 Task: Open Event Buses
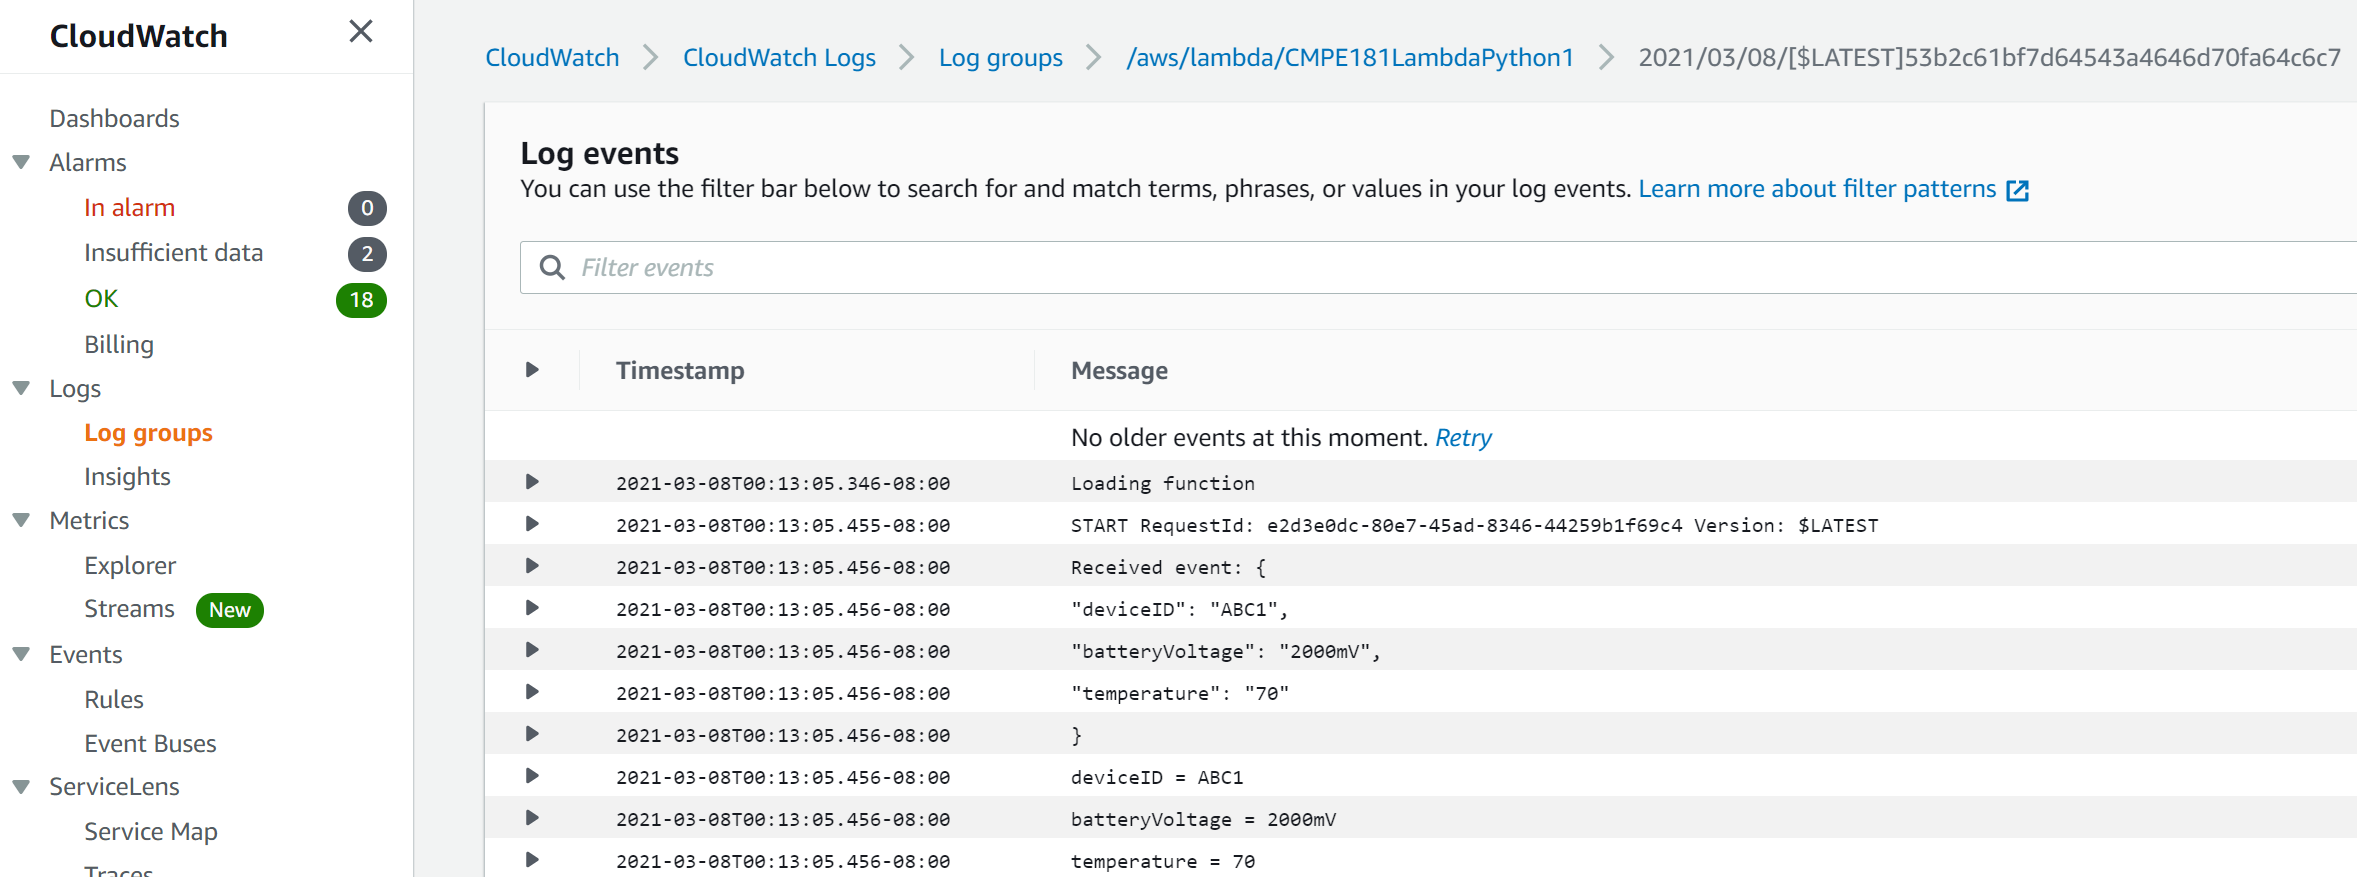click(x=150, y=744)
